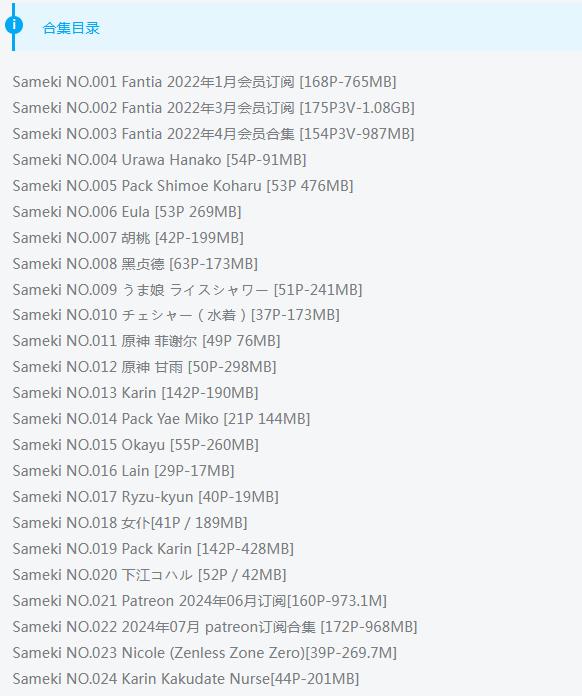Select Sameki NO.017 Ryzu-kyun line

pos(146,497)
